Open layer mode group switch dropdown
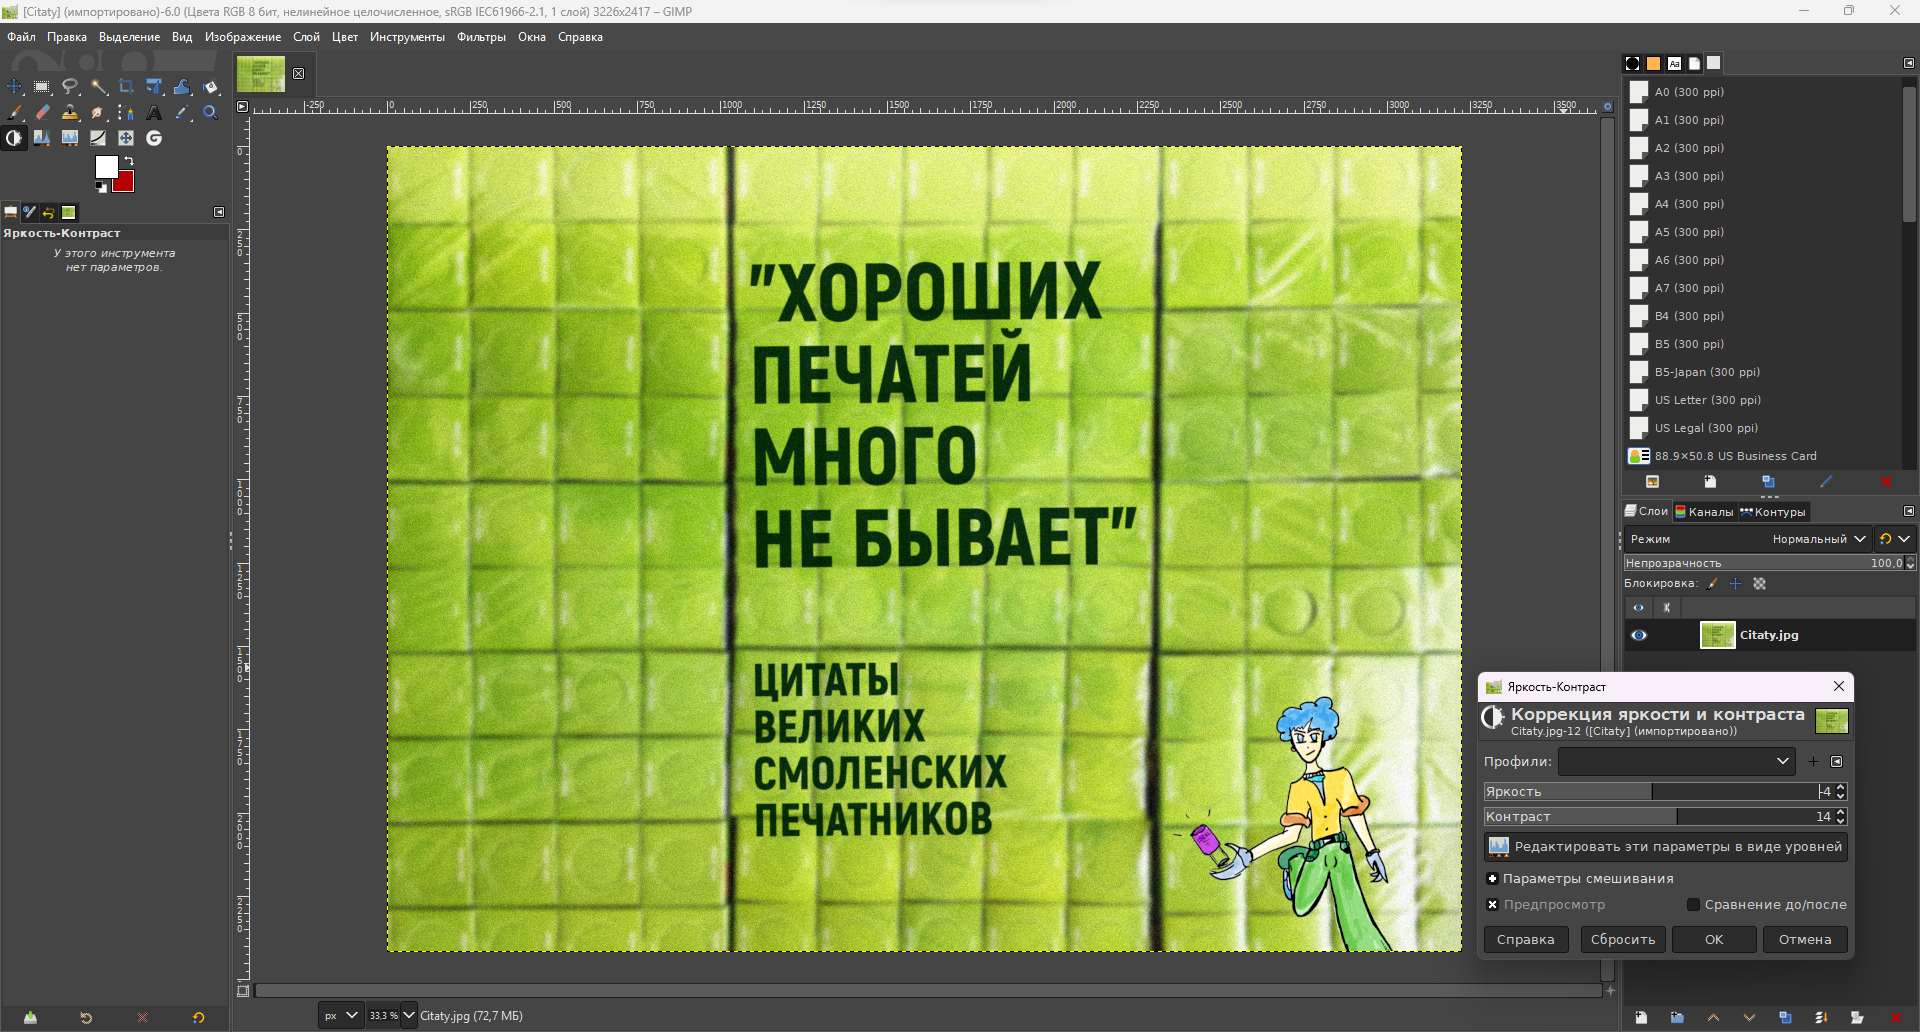Image resolution: width=1920 pixels, height=1032 pixels. 1895,539
